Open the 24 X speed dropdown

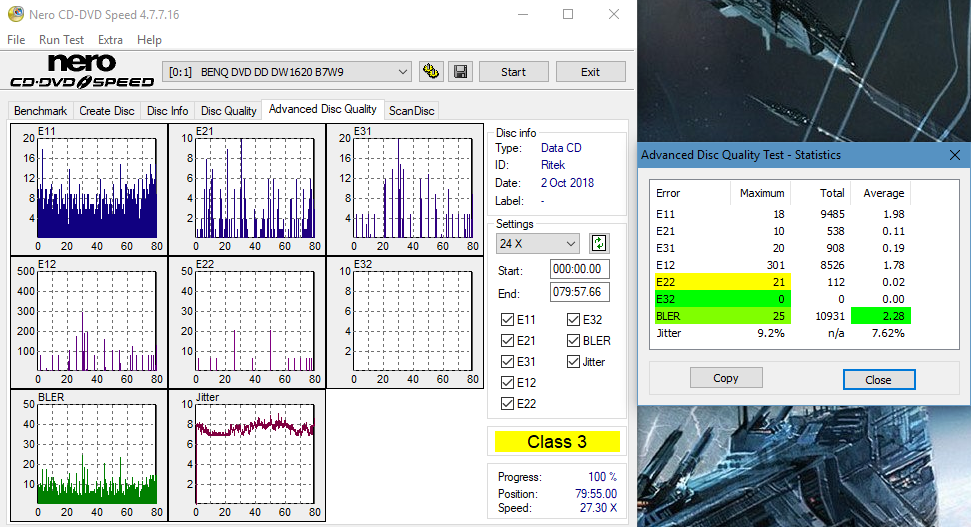pyautogui.click(x=537, y=243)
